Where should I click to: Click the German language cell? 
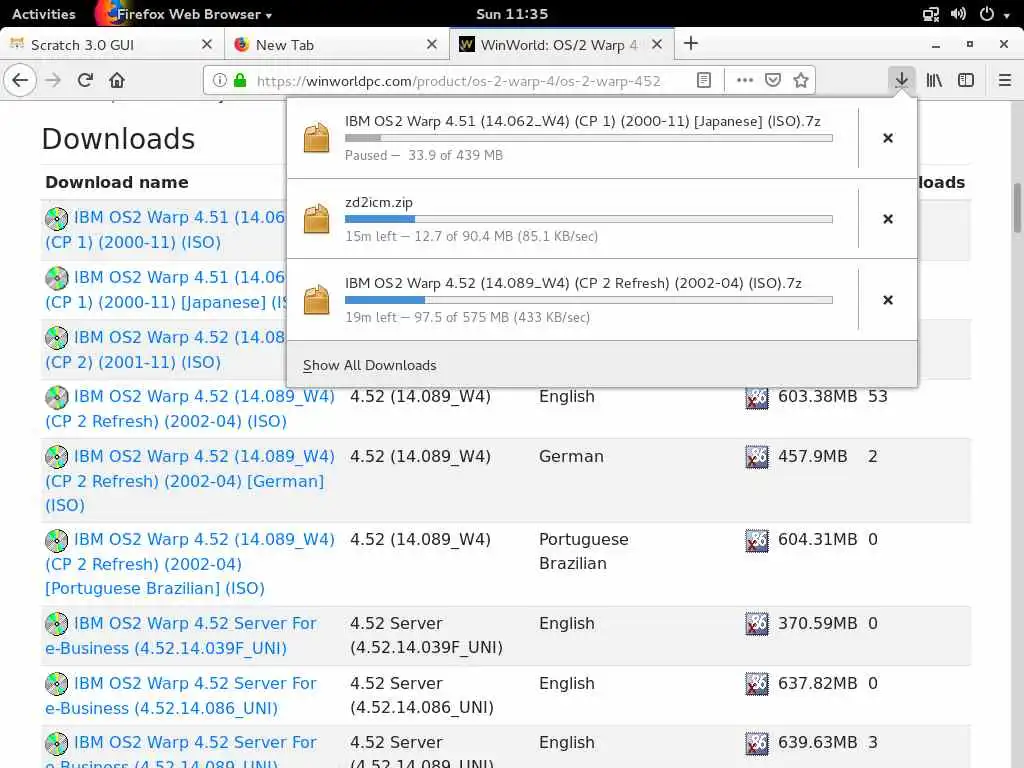(571, 456)
